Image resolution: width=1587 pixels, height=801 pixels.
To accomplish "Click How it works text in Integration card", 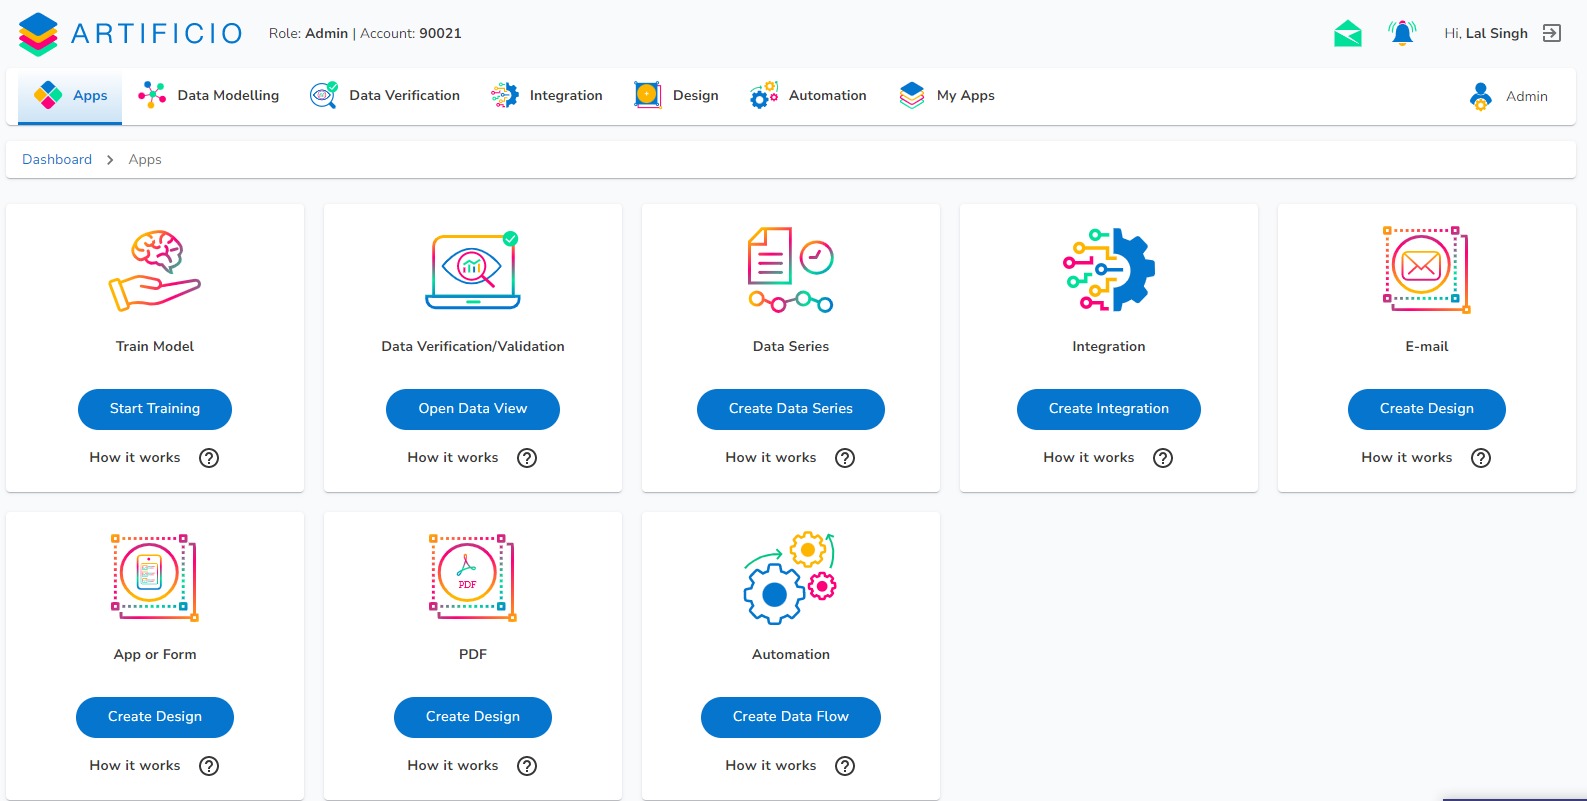I will [x=1089, y=458].
